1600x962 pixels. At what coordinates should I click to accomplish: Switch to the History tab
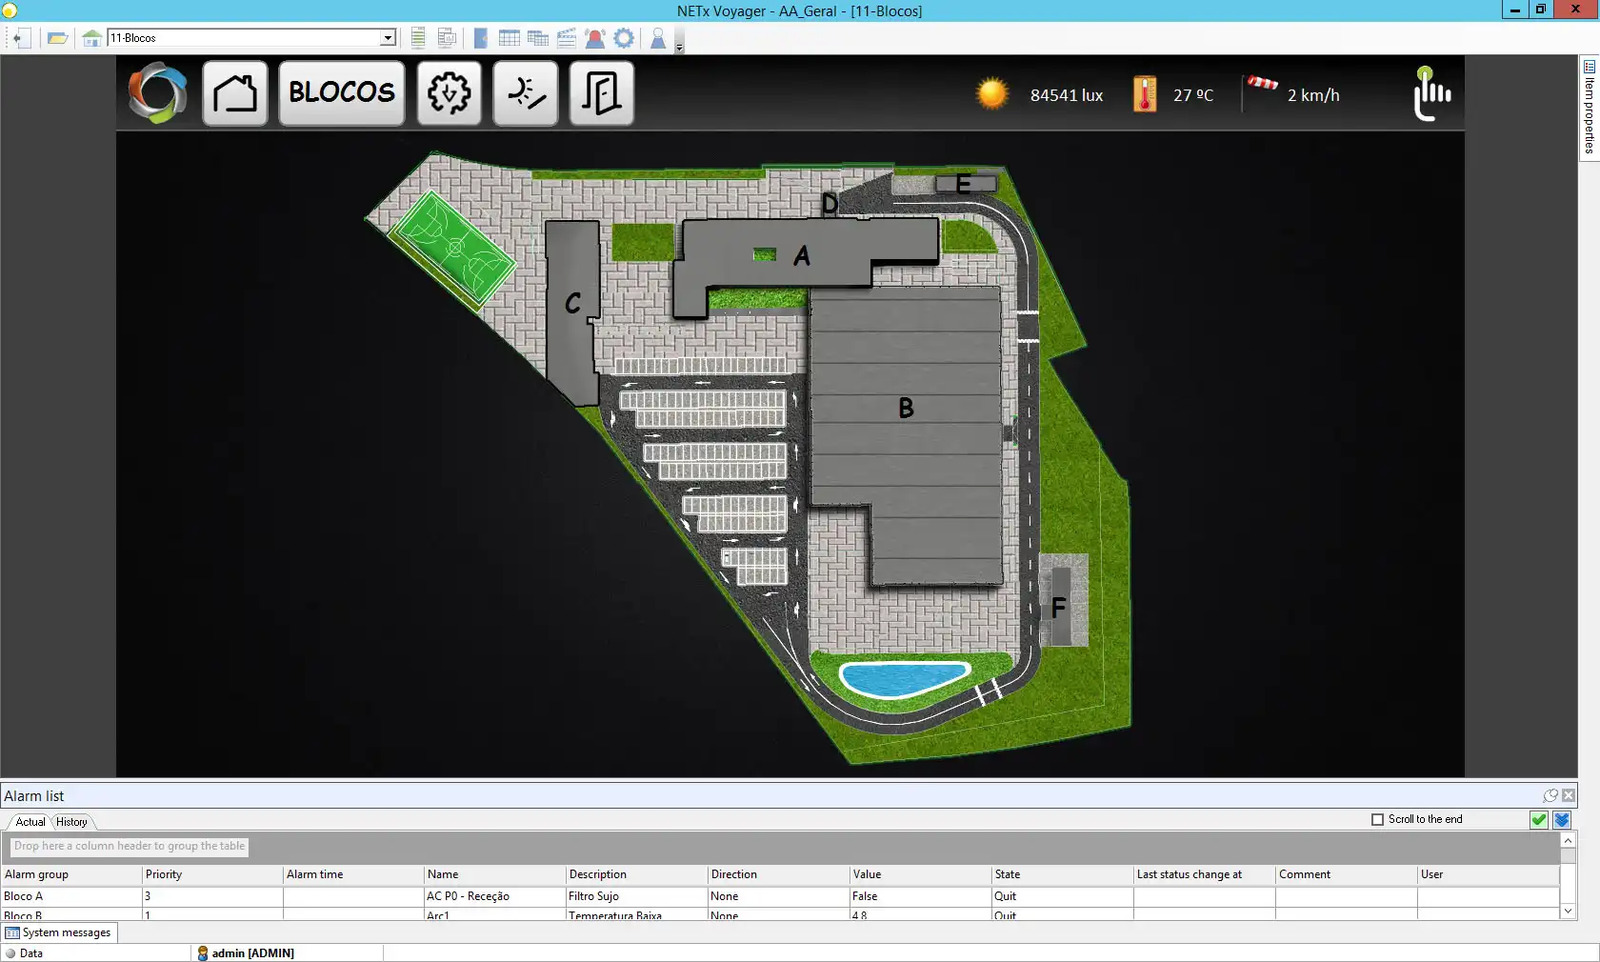click(71, 822)
